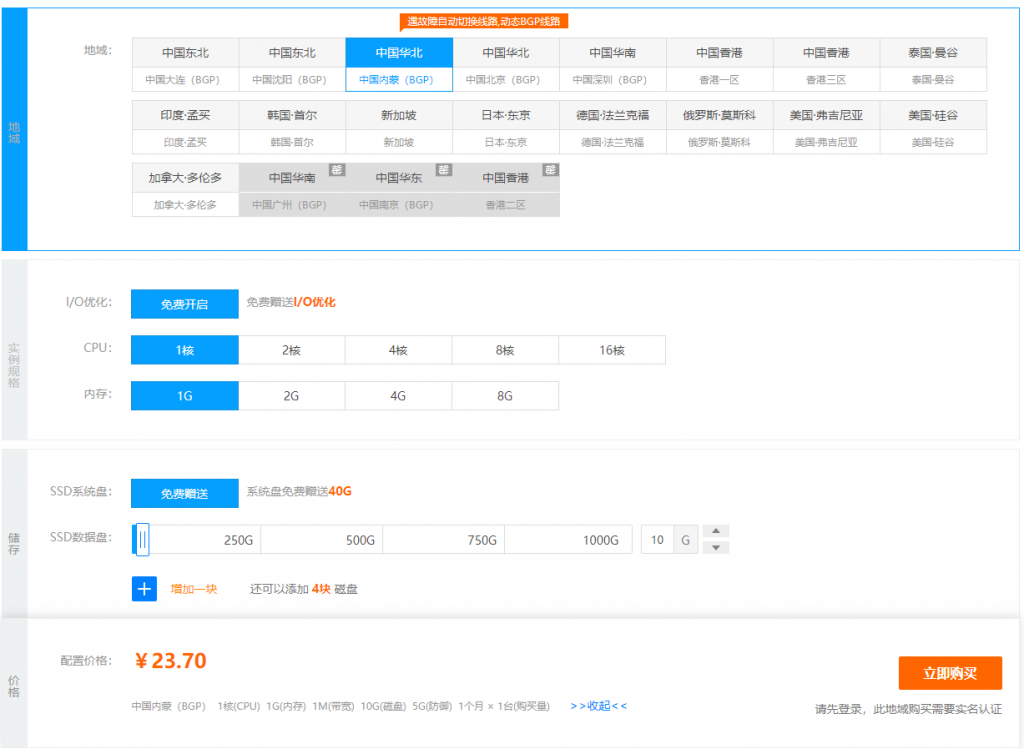Click the 增加一块 link
Viewport: 1024px width, 749px height.
point(193,589)
